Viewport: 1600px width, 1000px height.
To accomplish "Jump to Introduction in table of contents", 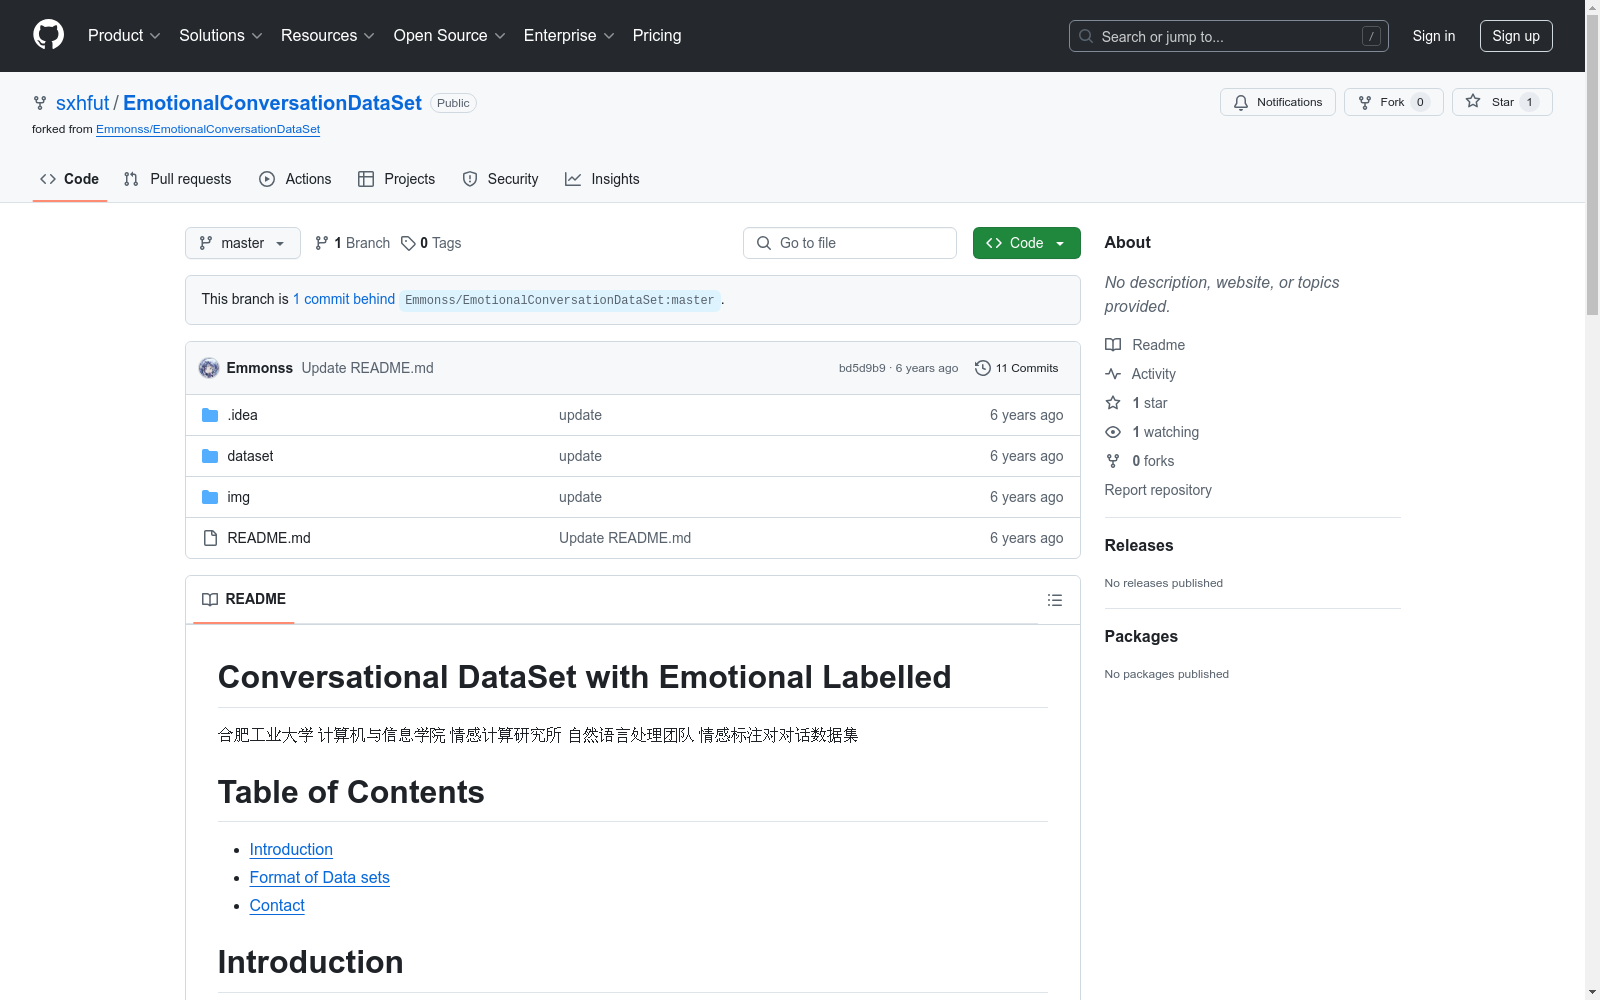I will (x=291, y=849).
